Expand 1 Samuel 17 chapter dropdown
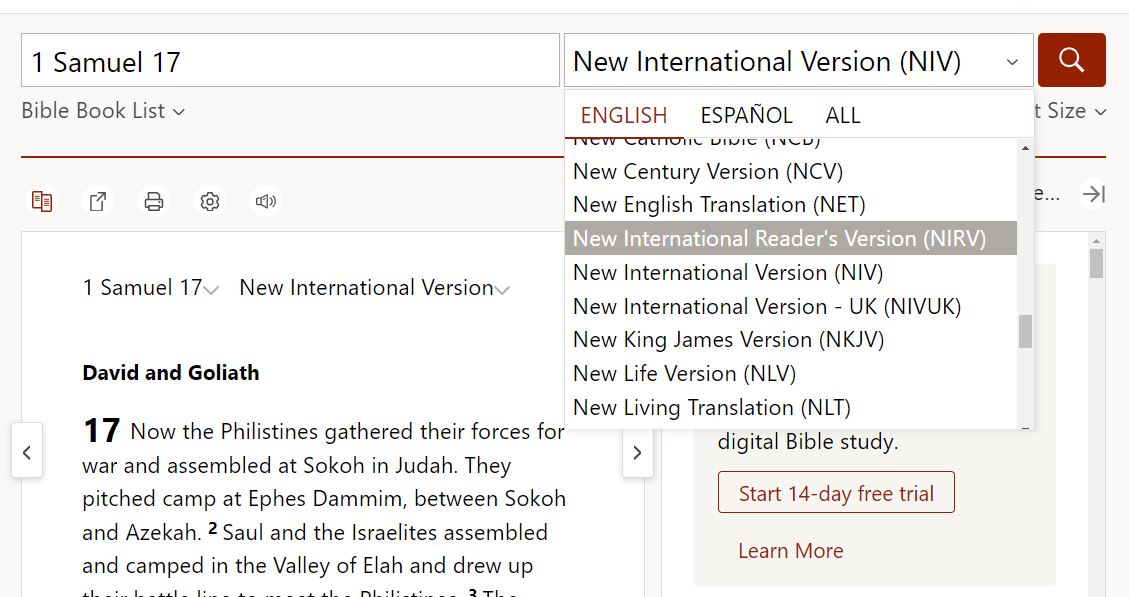The image size is (1129, 597). [151, 288]
